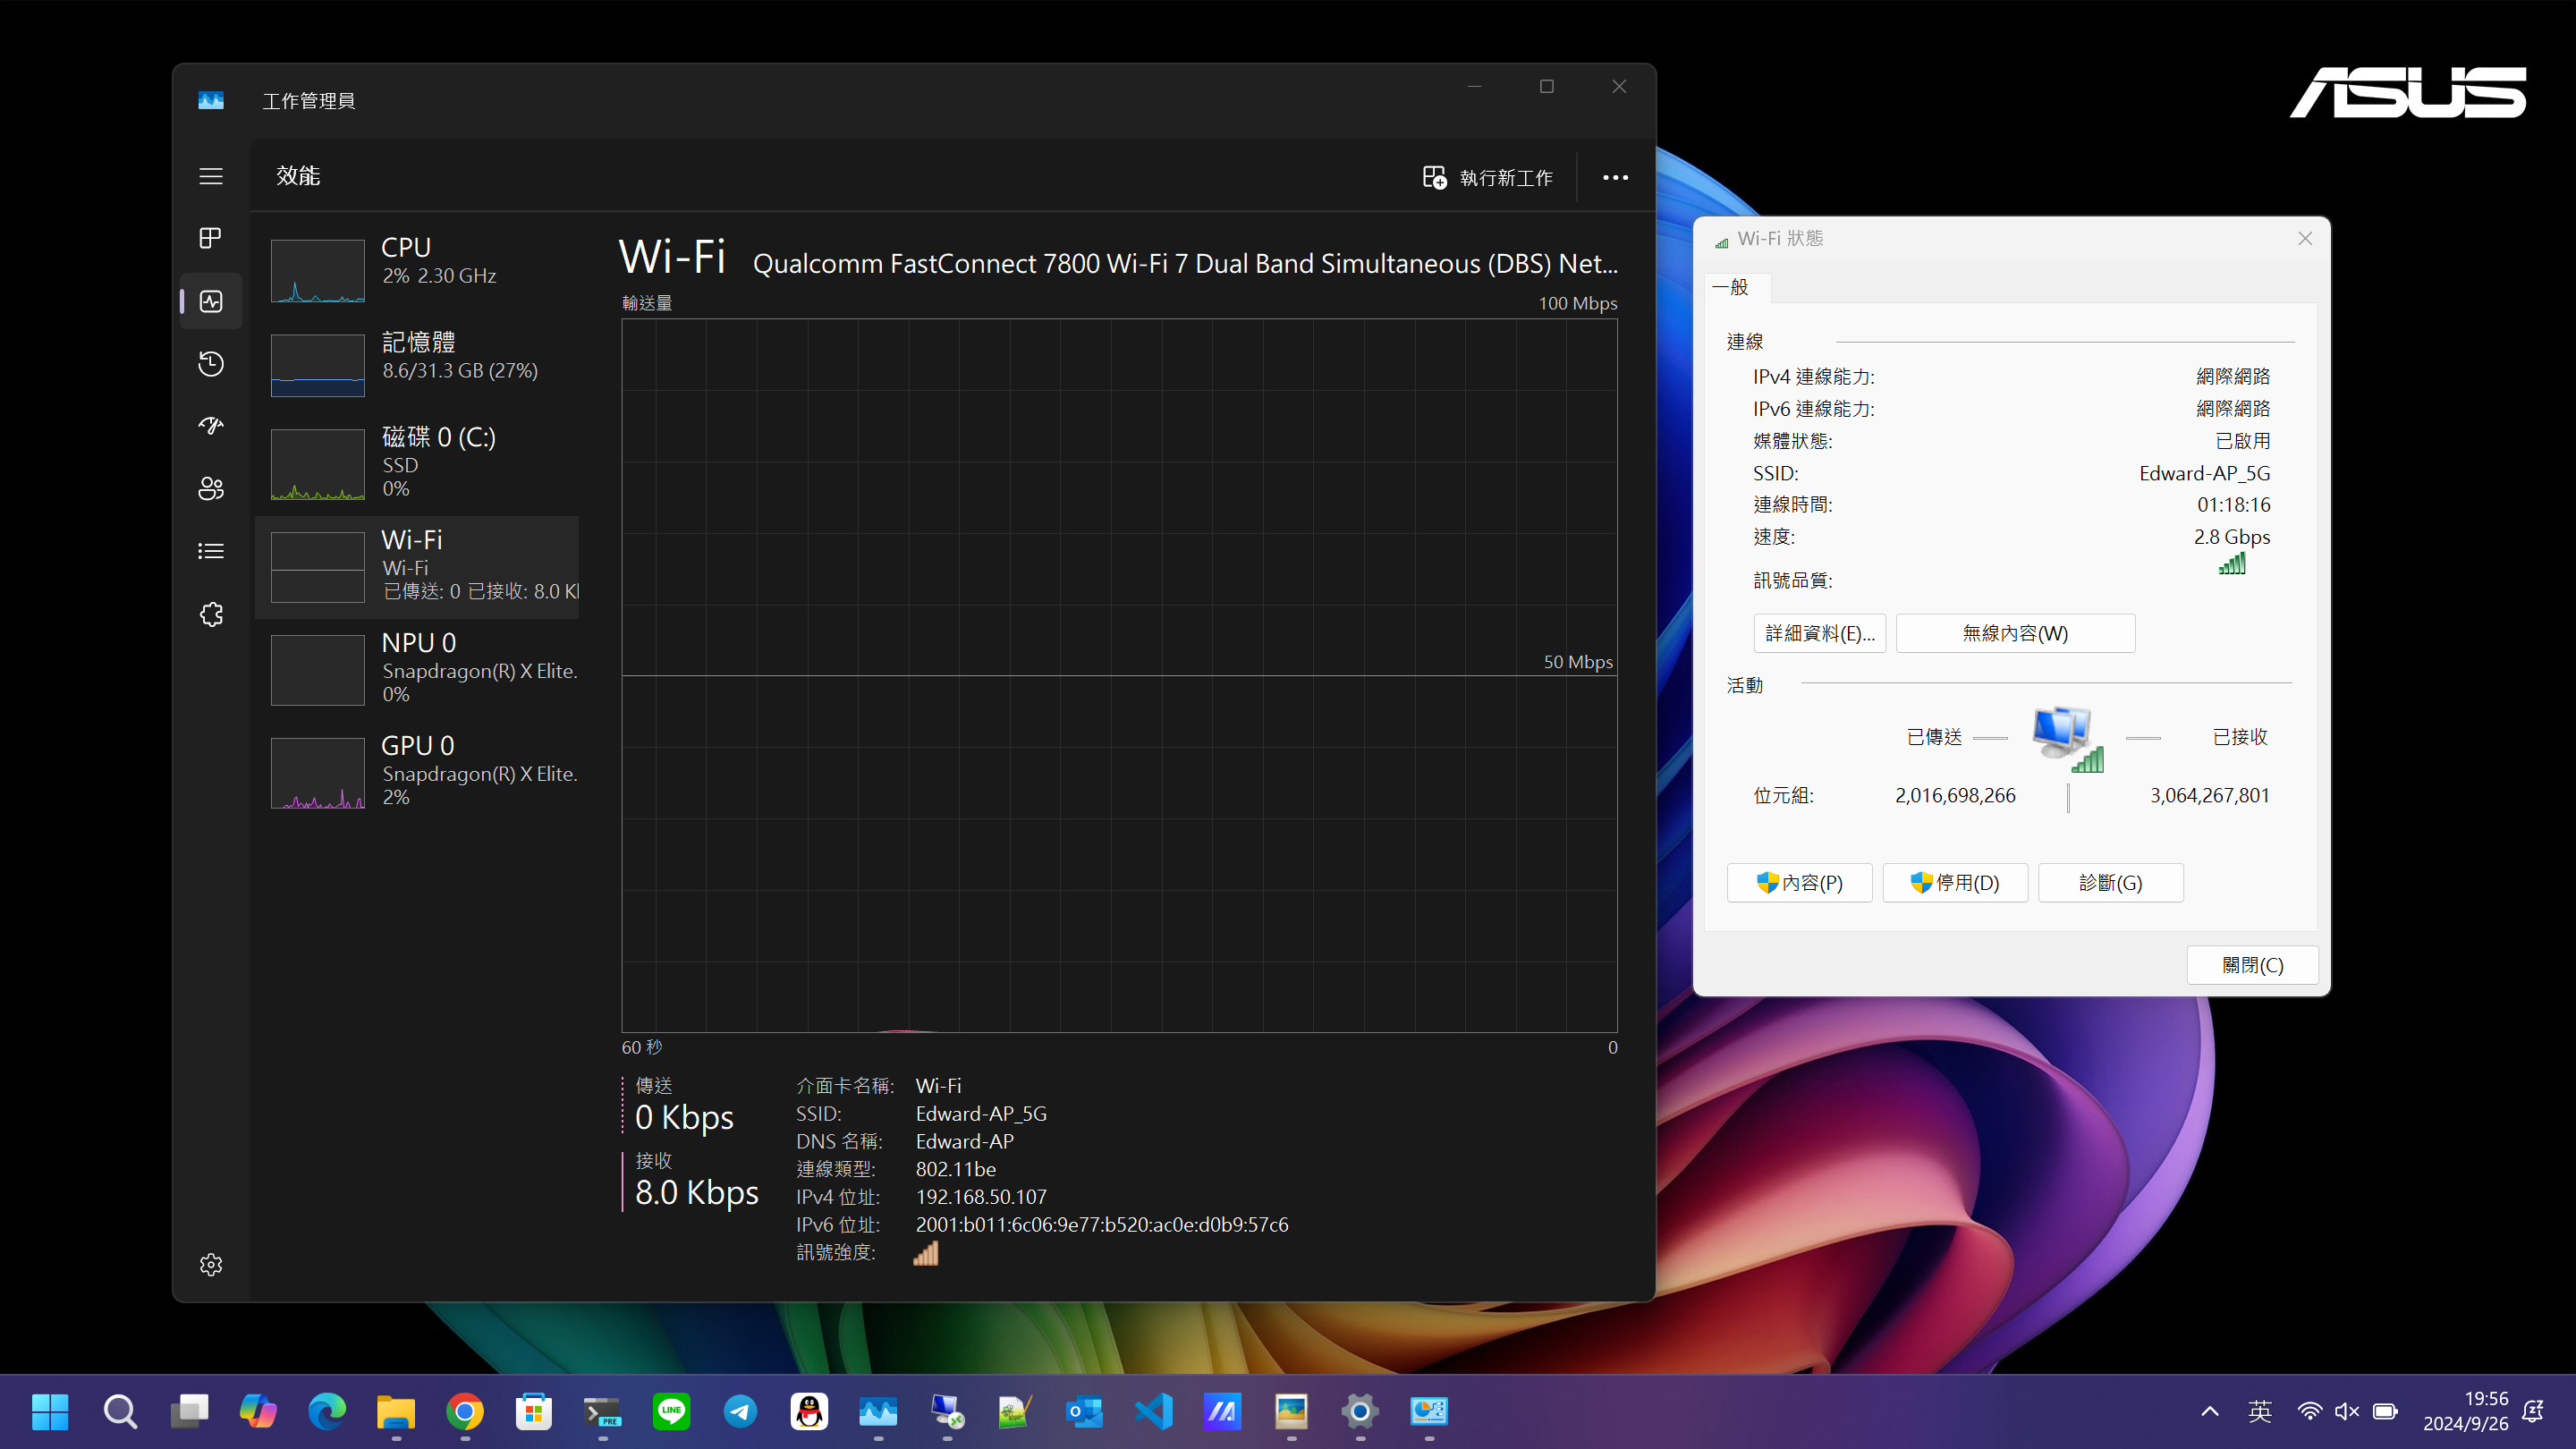Open the three-dots more options menu

tap(1615, 177)
